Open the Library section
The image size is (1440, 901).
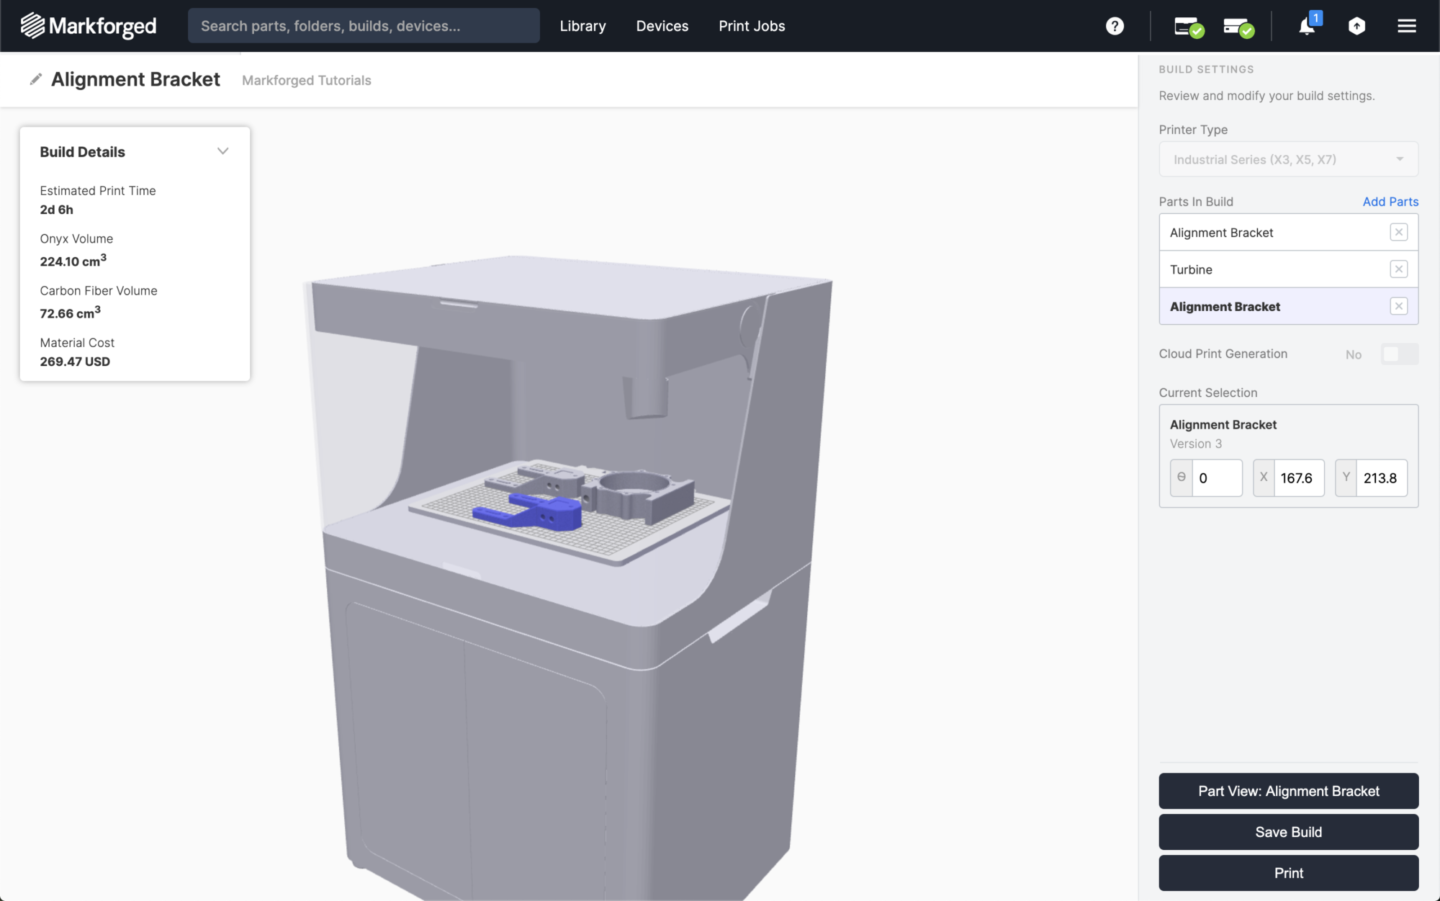[582, 26]
